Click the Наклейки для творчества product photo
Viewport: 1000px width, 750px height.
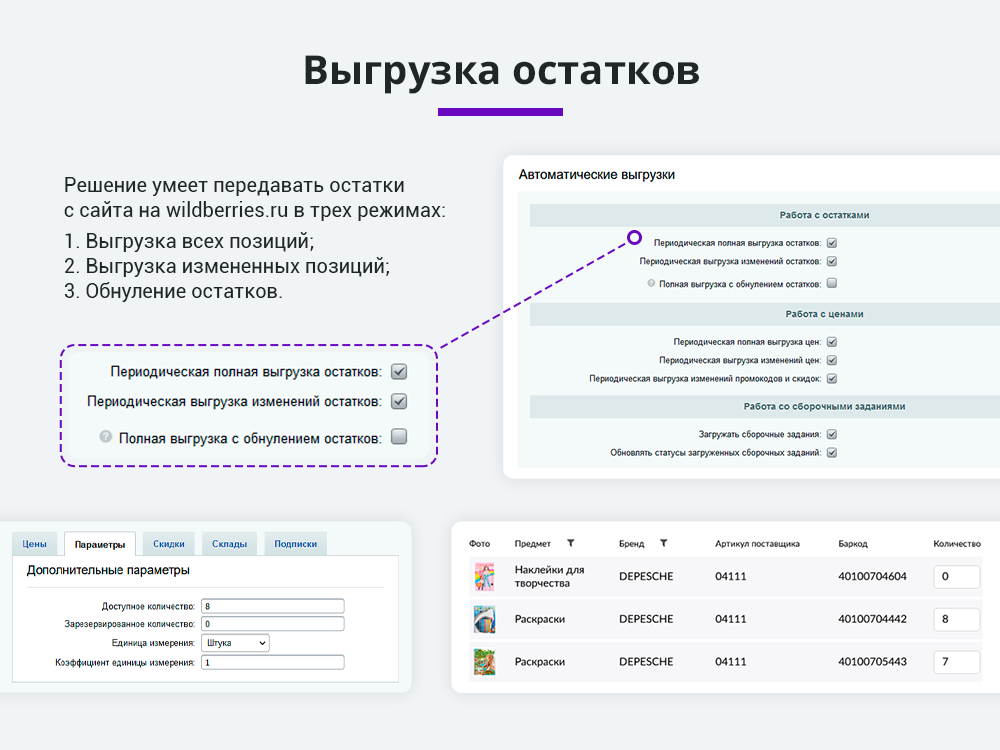[x=485, y=577]
